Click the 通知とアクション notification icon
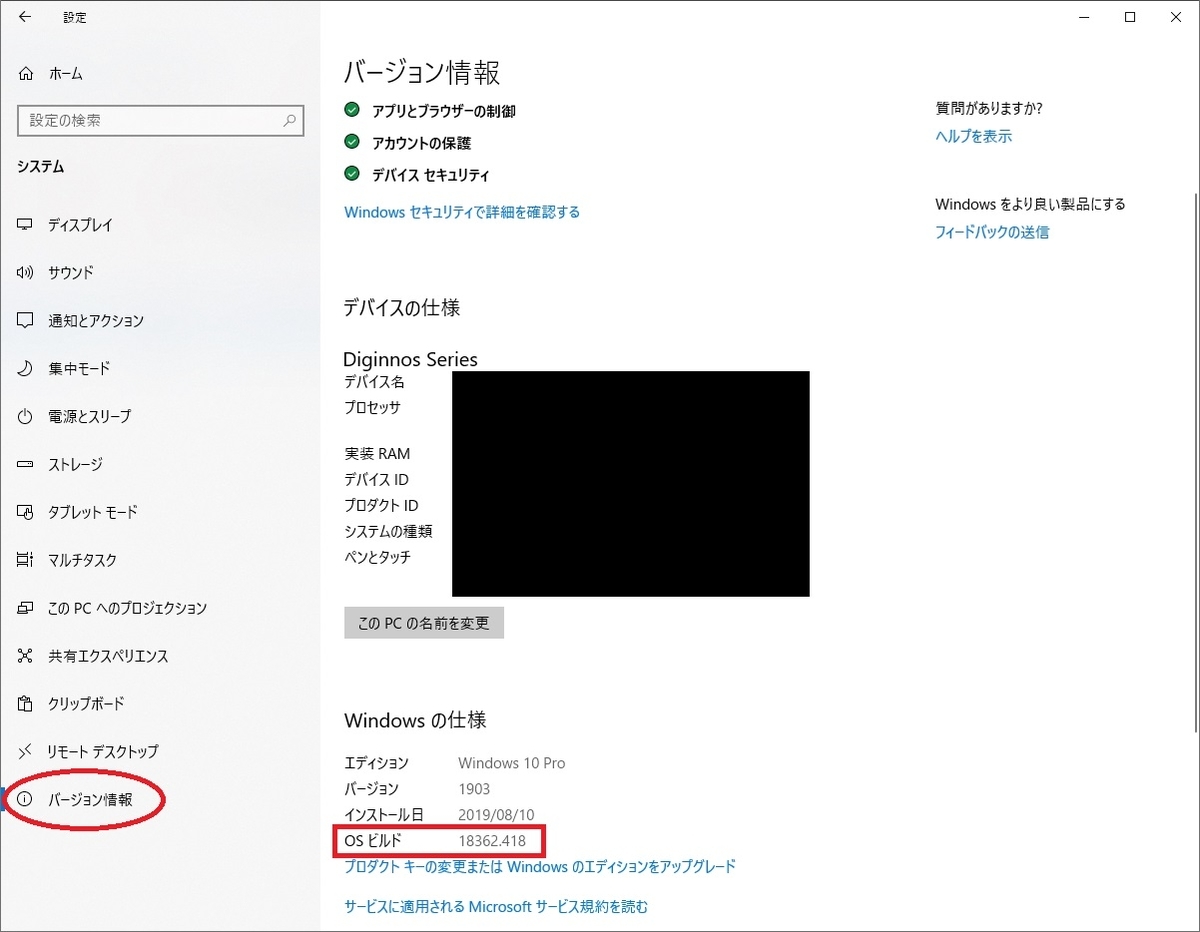 [x=26, y=320]
